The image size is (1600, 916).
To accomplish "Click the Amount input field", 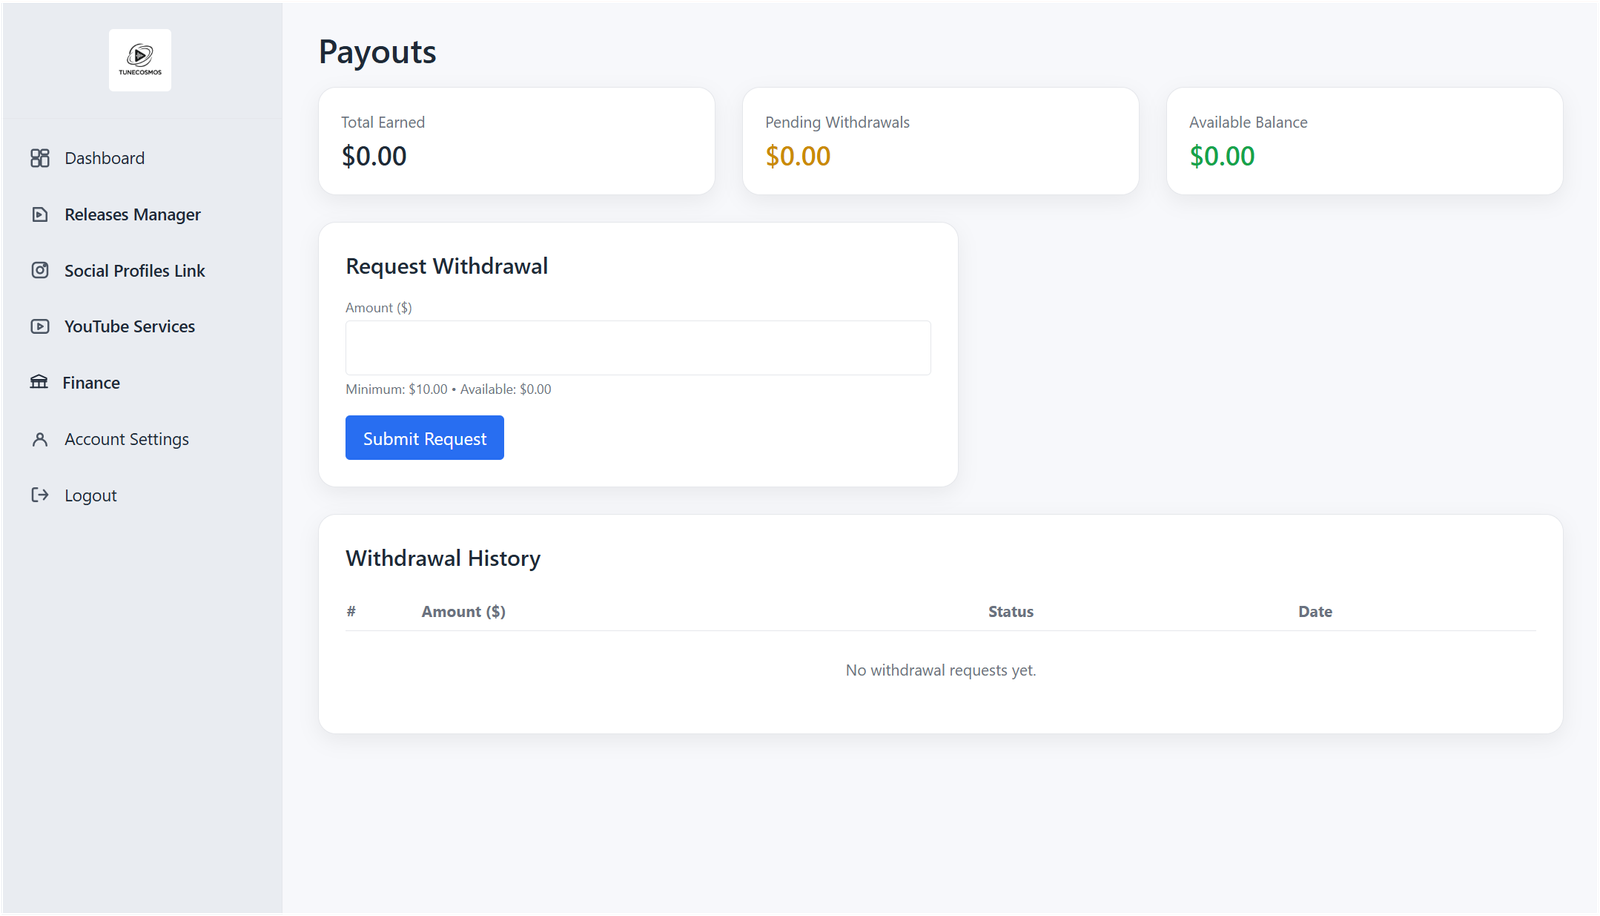I will click(638, 347).
